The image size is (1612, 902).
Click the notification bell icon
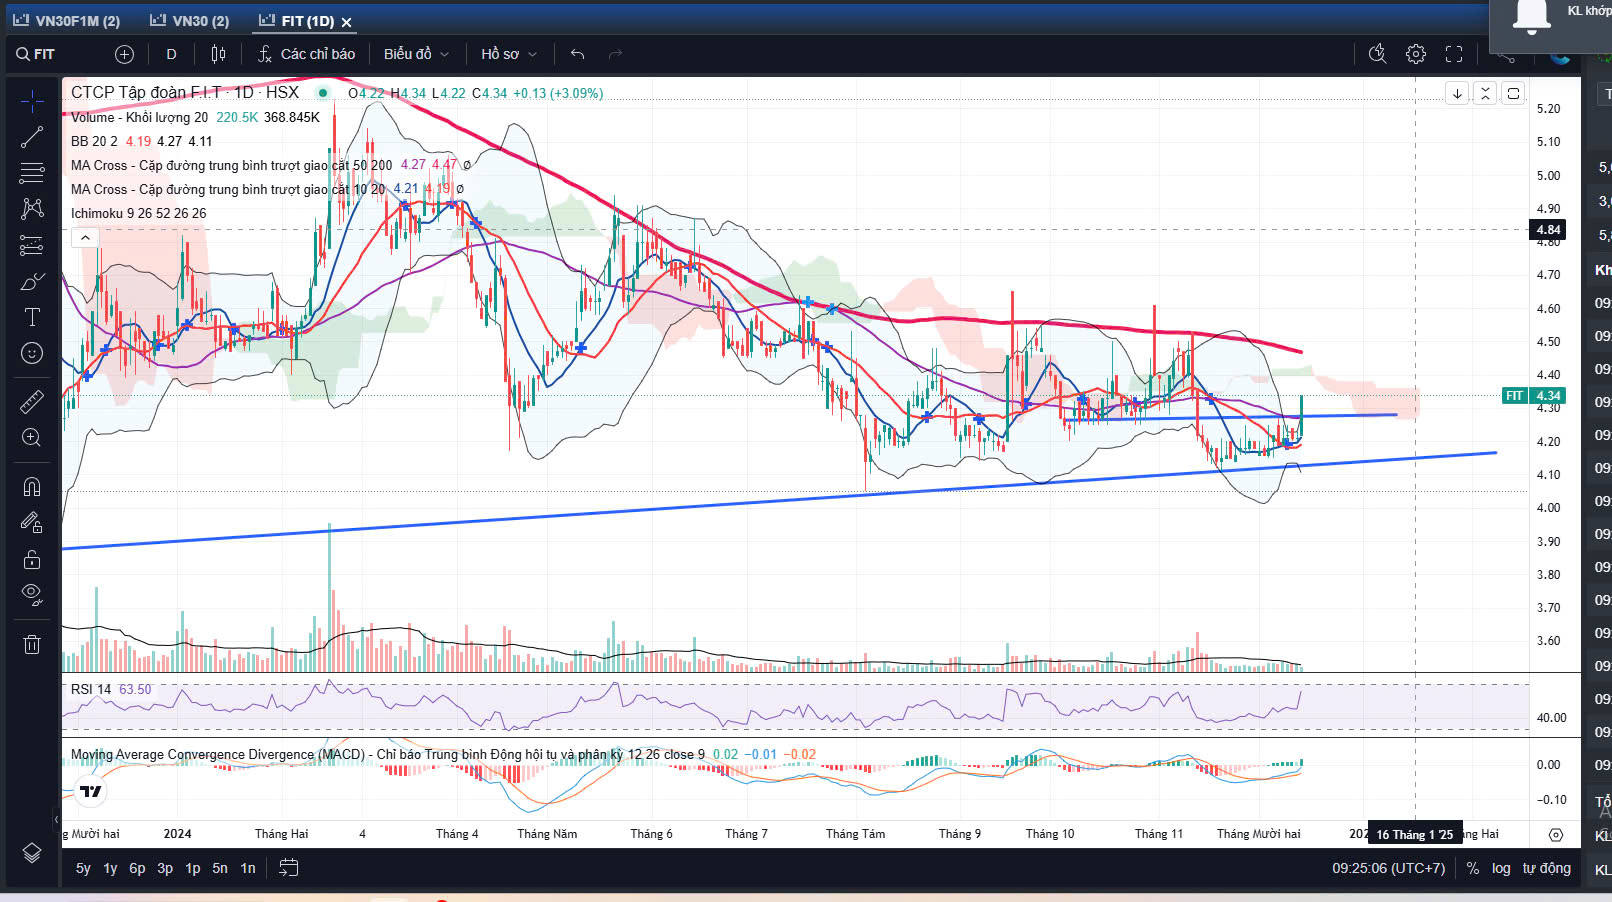tap(1531, 15)
